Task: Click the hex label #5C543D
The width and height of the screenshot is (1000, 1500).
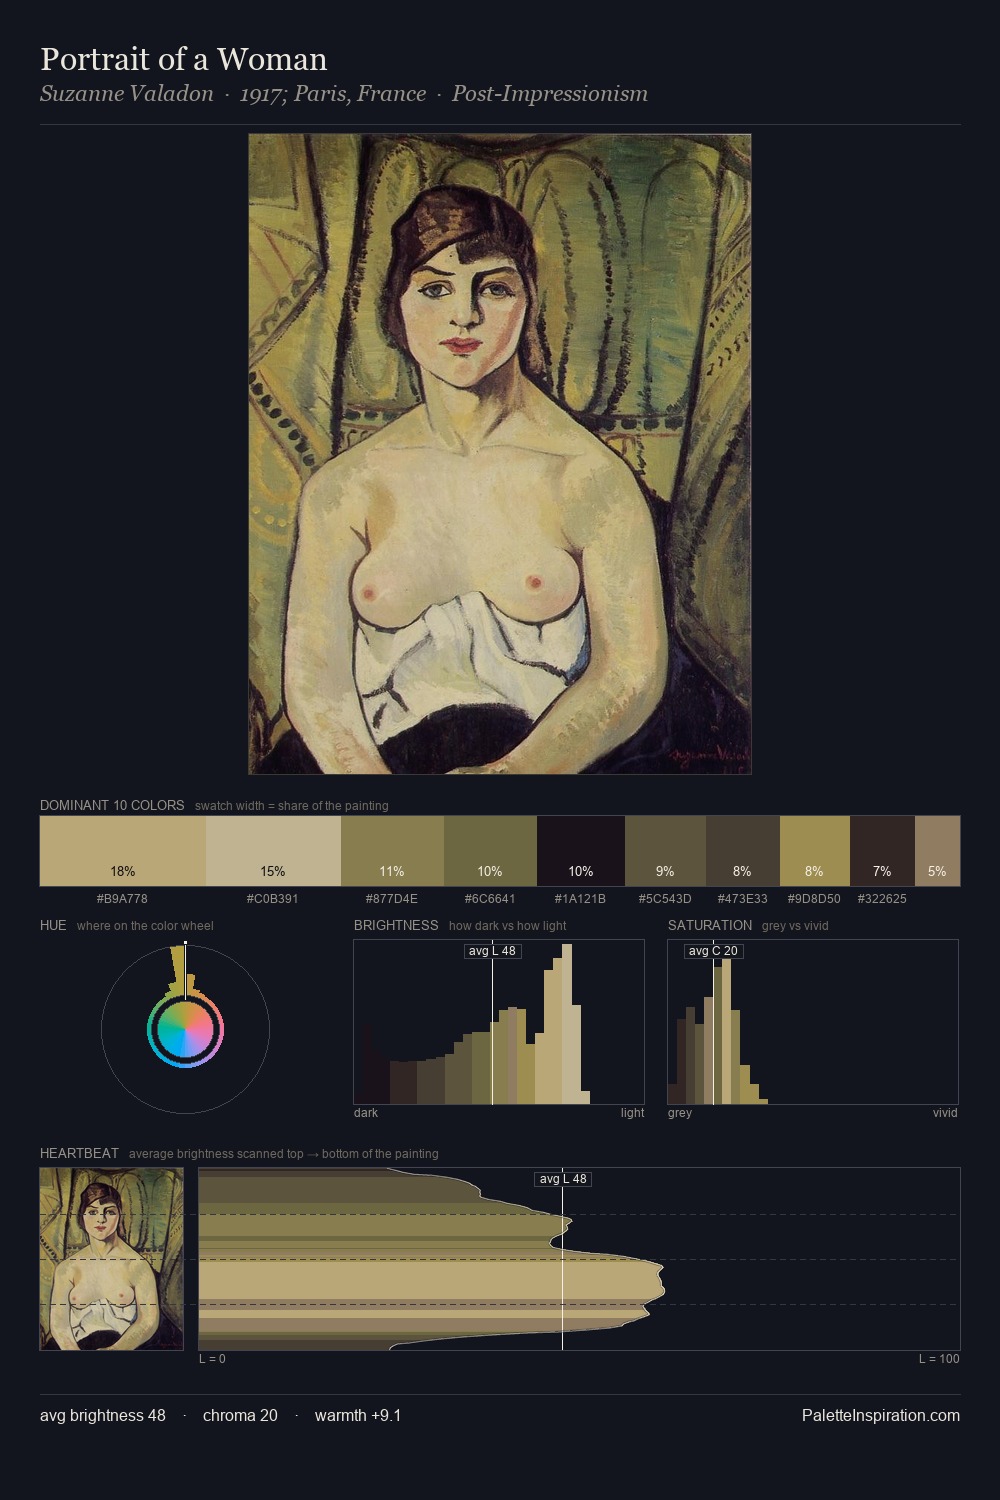Action: tap(665, 899)
